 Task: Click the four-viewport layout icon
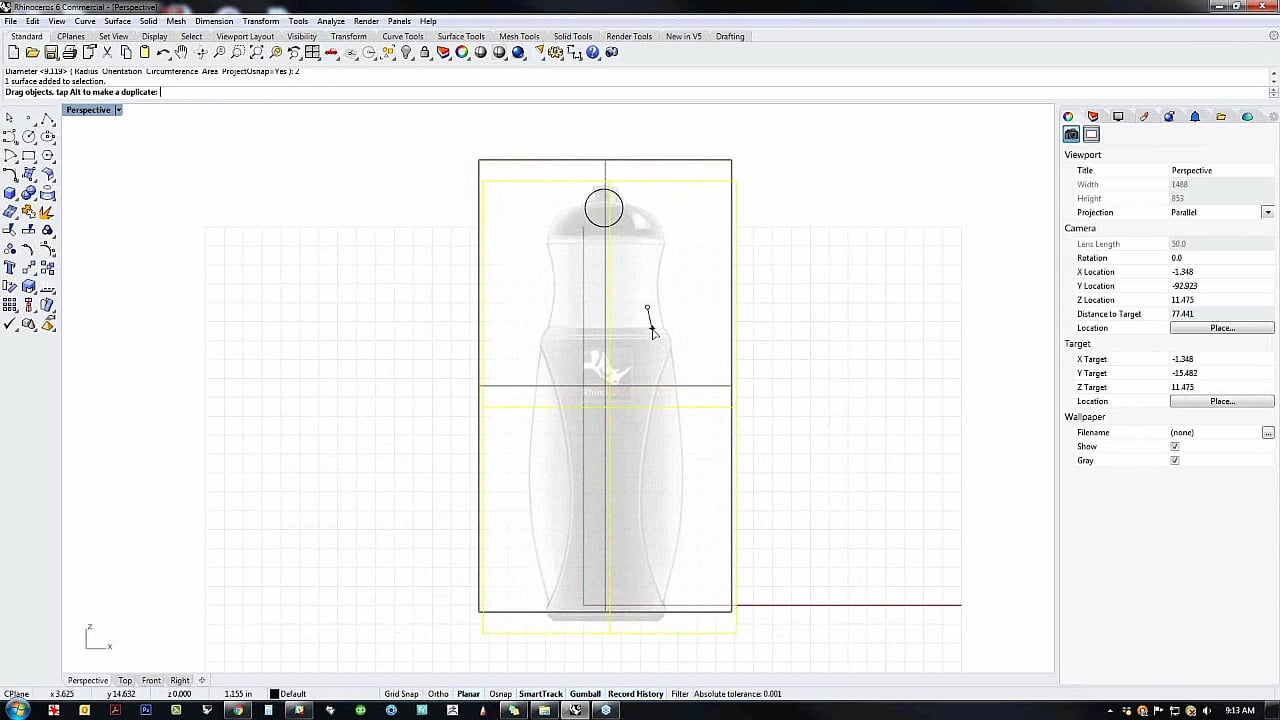(312, 52)
